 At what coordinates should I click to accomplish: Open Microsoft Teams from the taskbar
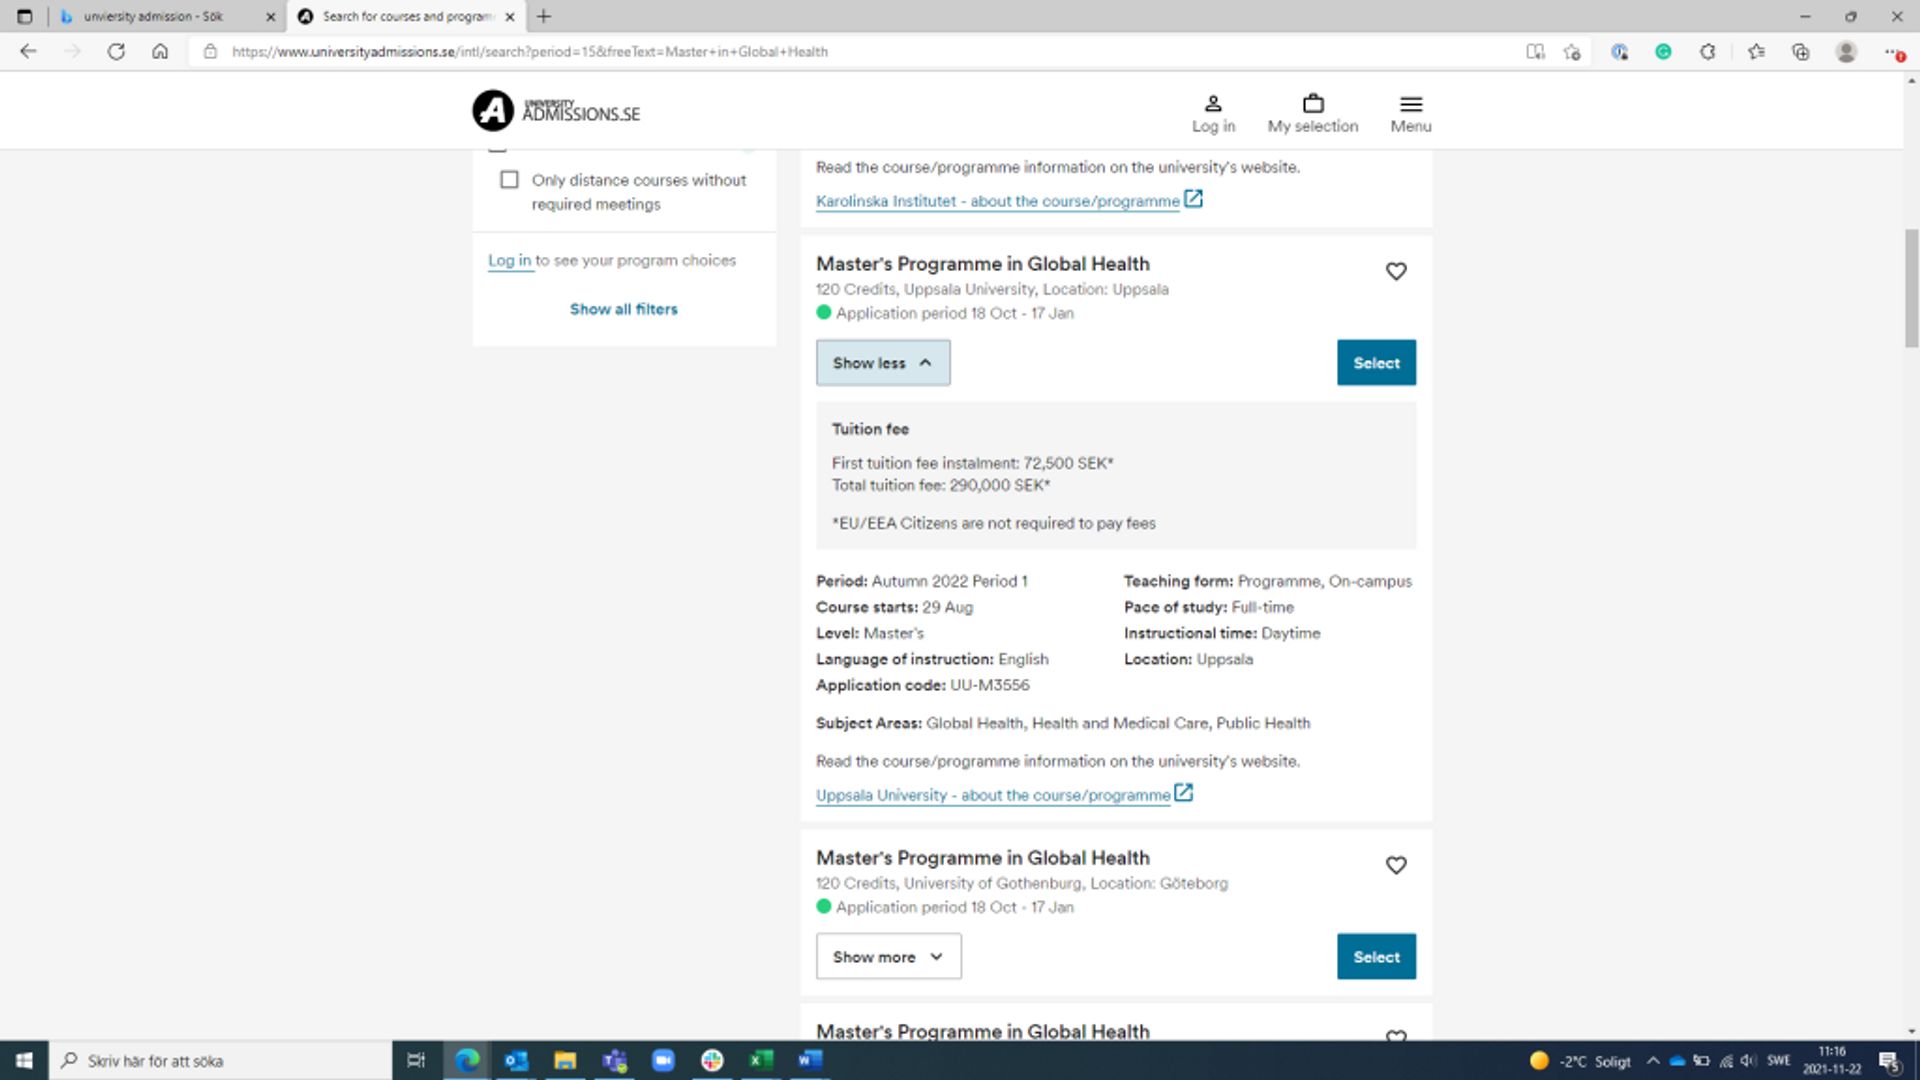click(614, 1060)
